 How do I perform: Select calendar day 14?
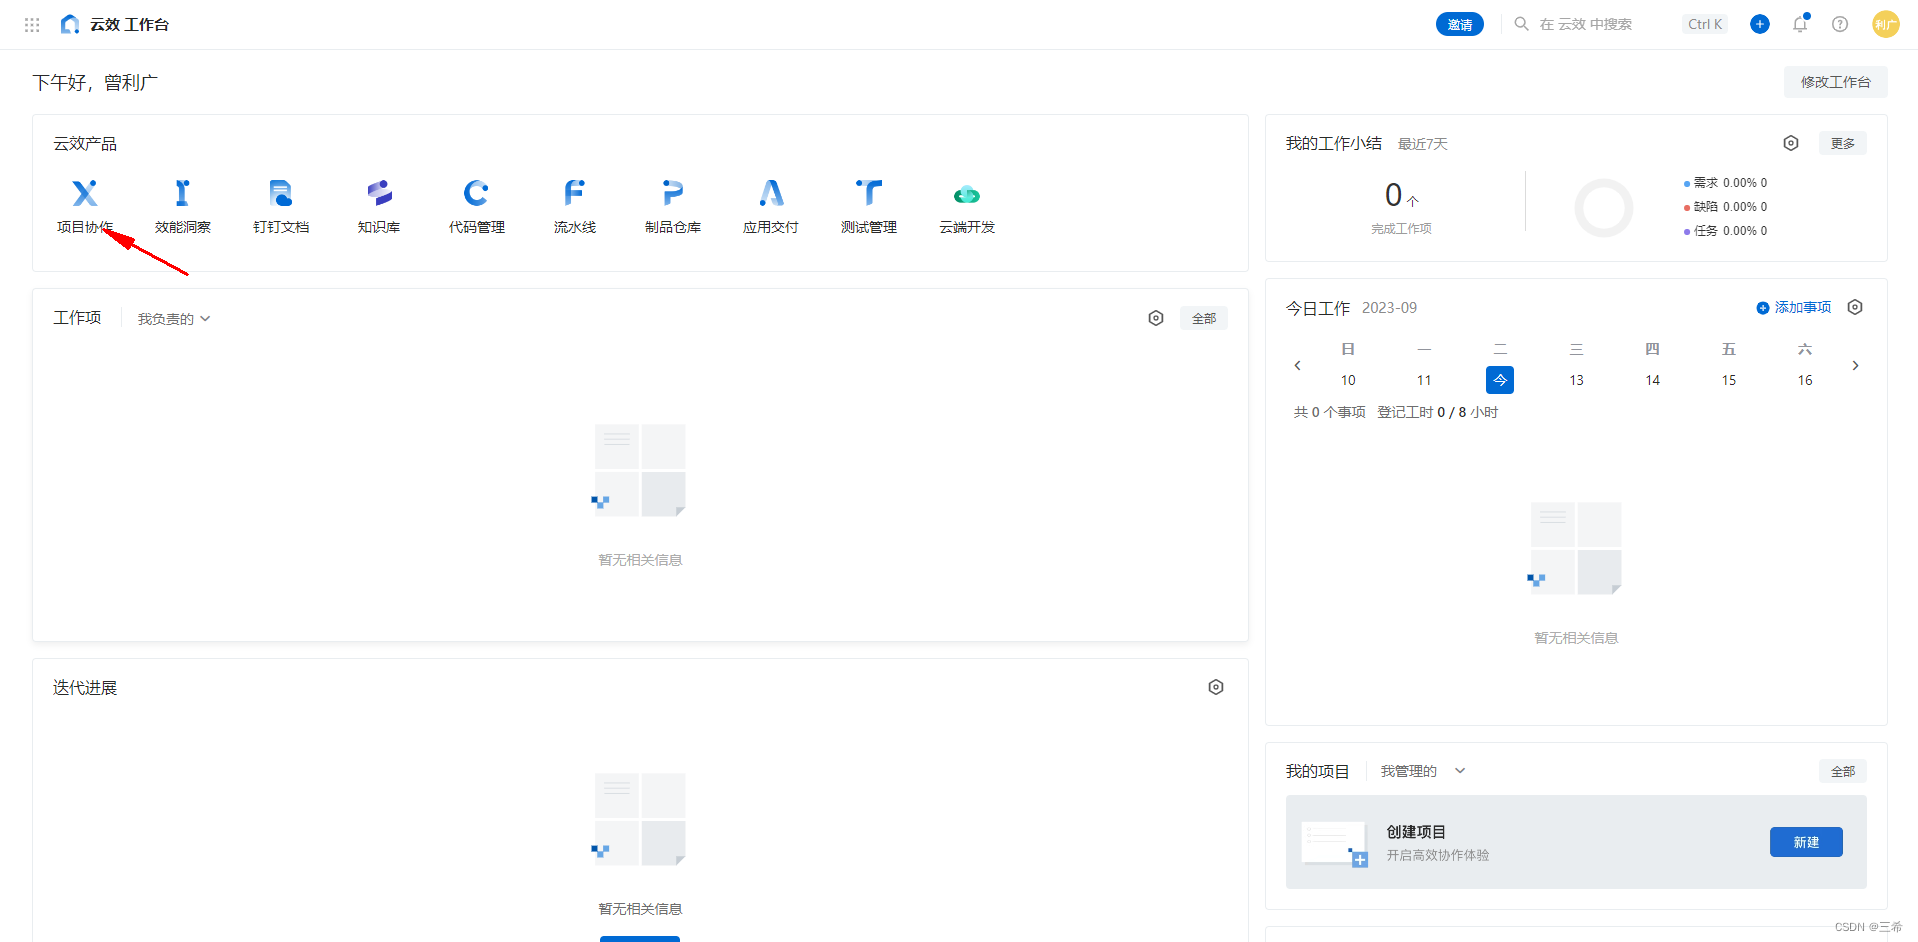tap(1652, 380)
